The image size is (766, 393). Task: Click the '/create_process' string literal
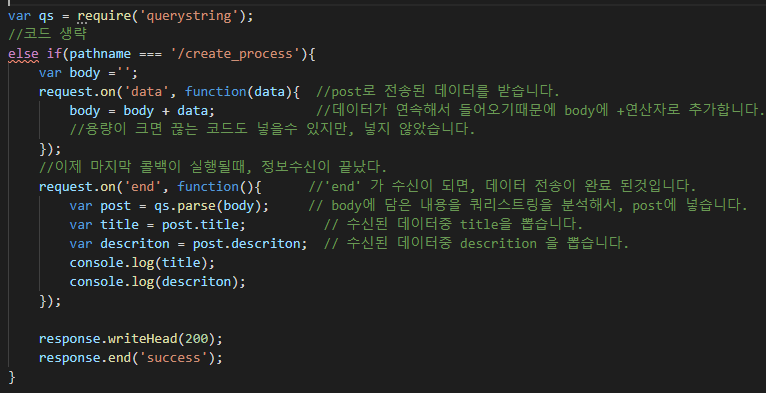point(235,54)
